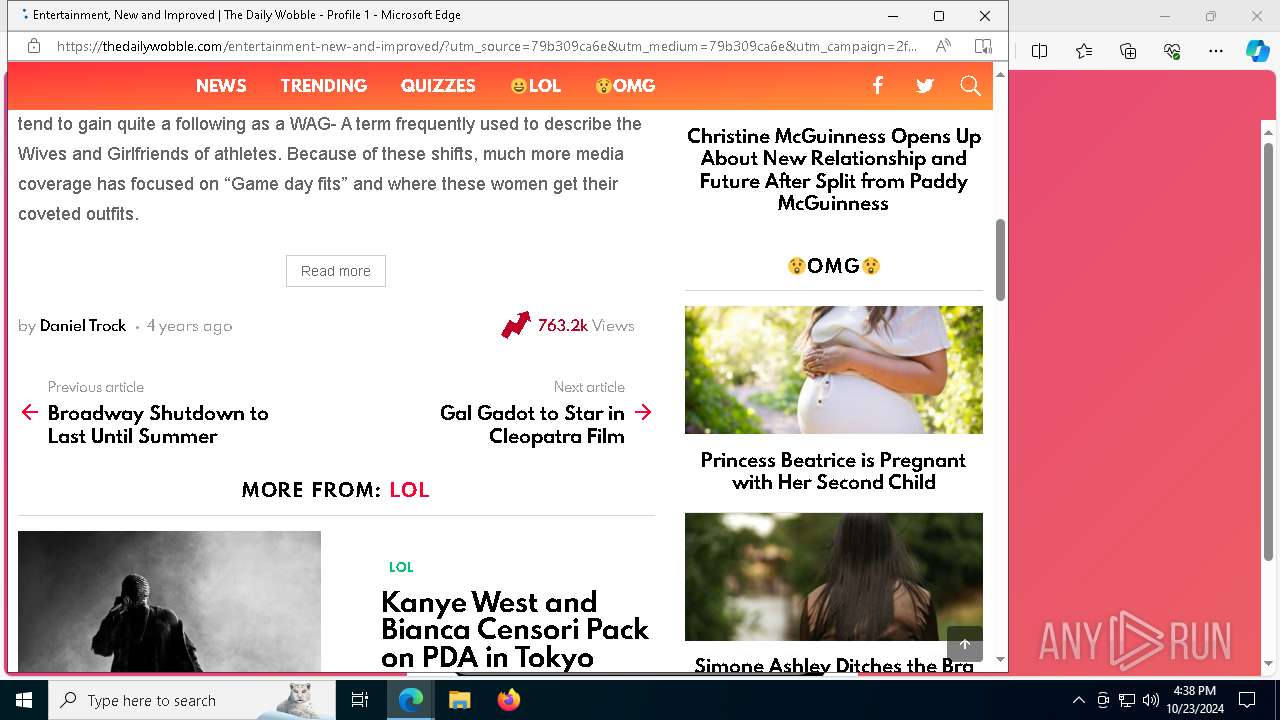Open the Kanye West black-and-white thumbnail

pos(169,601)
